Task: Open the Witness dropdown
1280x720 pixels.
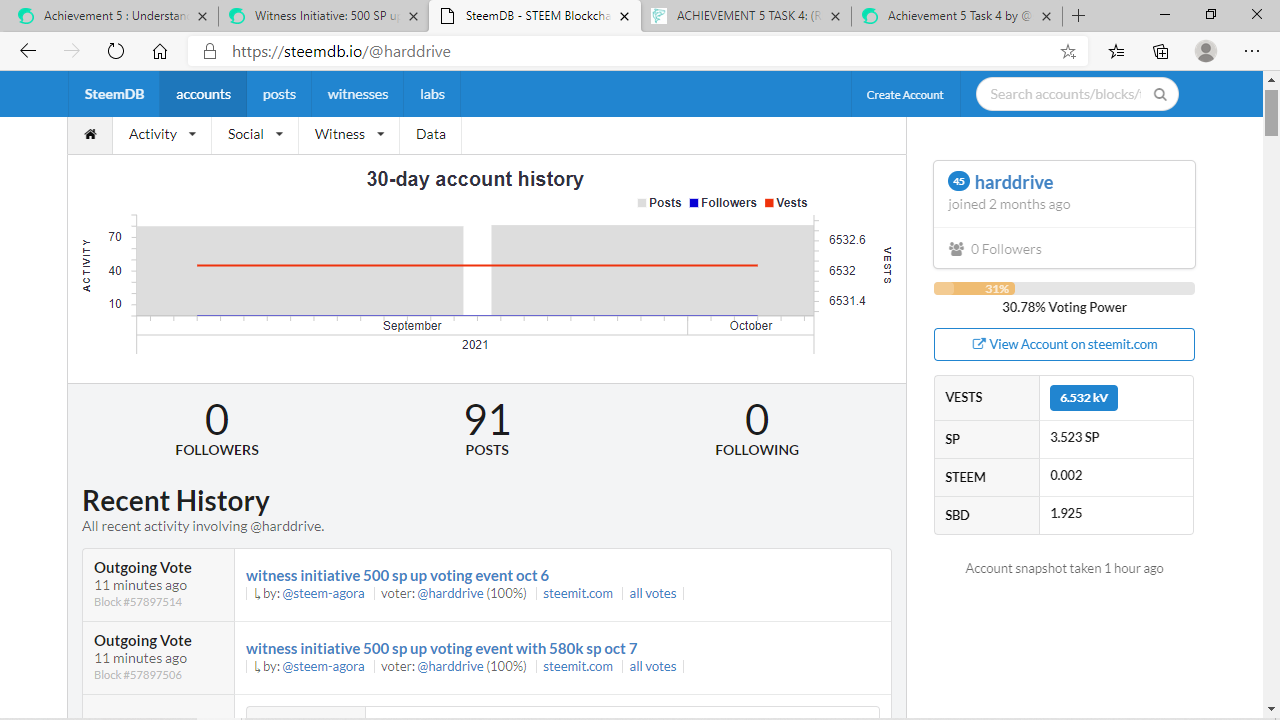Action: (349, 134)
